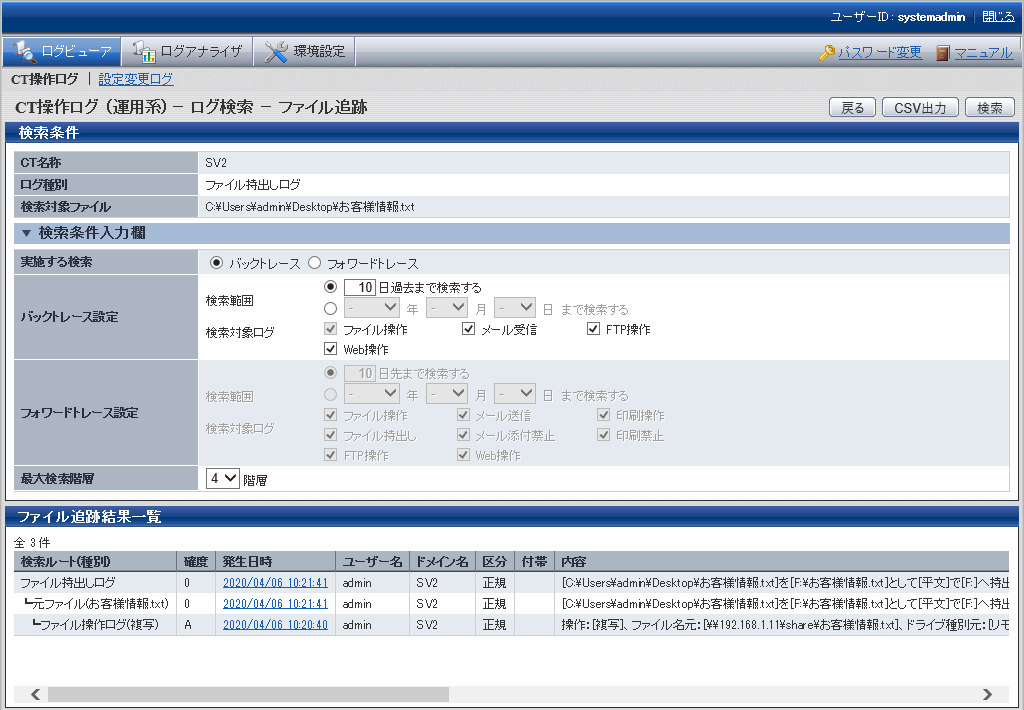Switch to the ログアナライザ tab
The image size is (1024, 710).
click(x=190, y=52)
